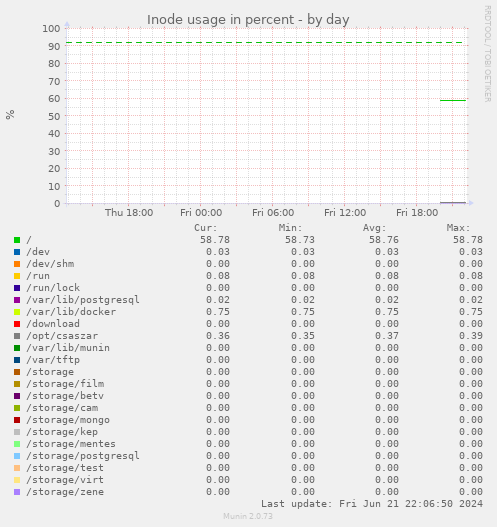Image resolution: width=497 pixels, height=527 pixels.
Task: Select the /download legend label
Action: [53, 324]
